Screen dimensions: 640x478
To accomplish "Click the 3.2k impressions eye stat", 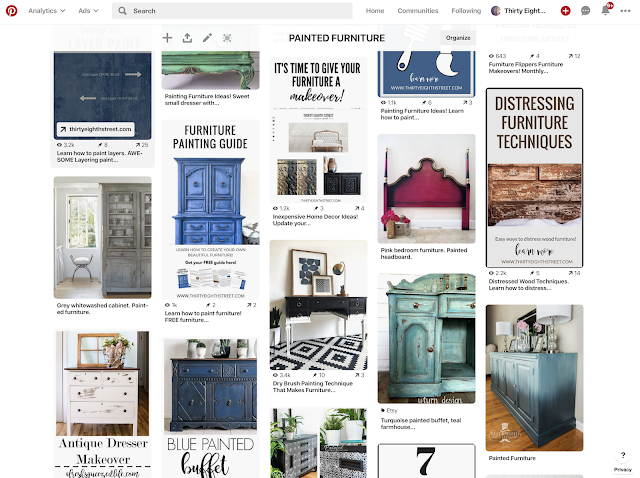I will (66, 145).
